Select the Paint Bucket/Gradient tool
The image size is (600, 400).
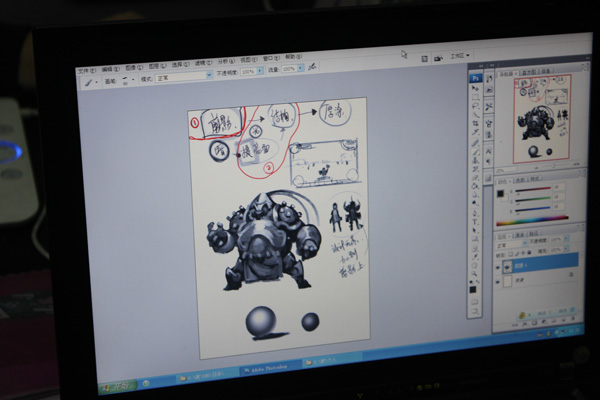coord(475,186)
